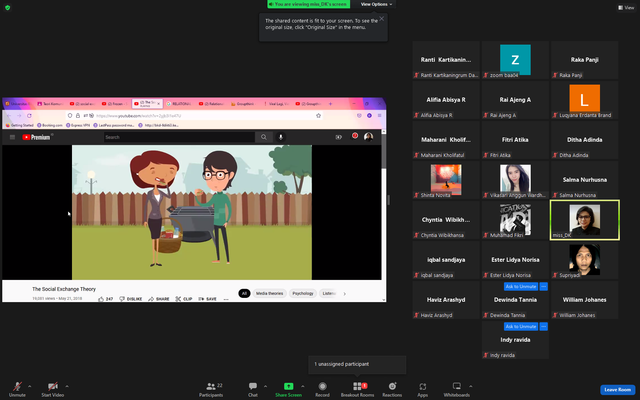This screenshot has height=400, width=640.
Task: Open the Chat panel
Action: (253, 389)
